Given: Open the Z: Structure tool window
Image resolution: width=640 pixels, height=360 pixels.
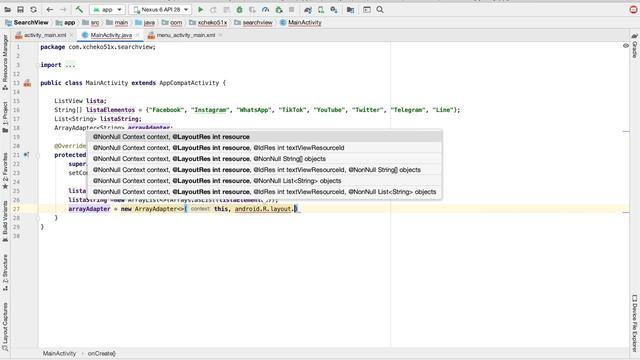Looking at the screenshot, I should click(5, 273).
